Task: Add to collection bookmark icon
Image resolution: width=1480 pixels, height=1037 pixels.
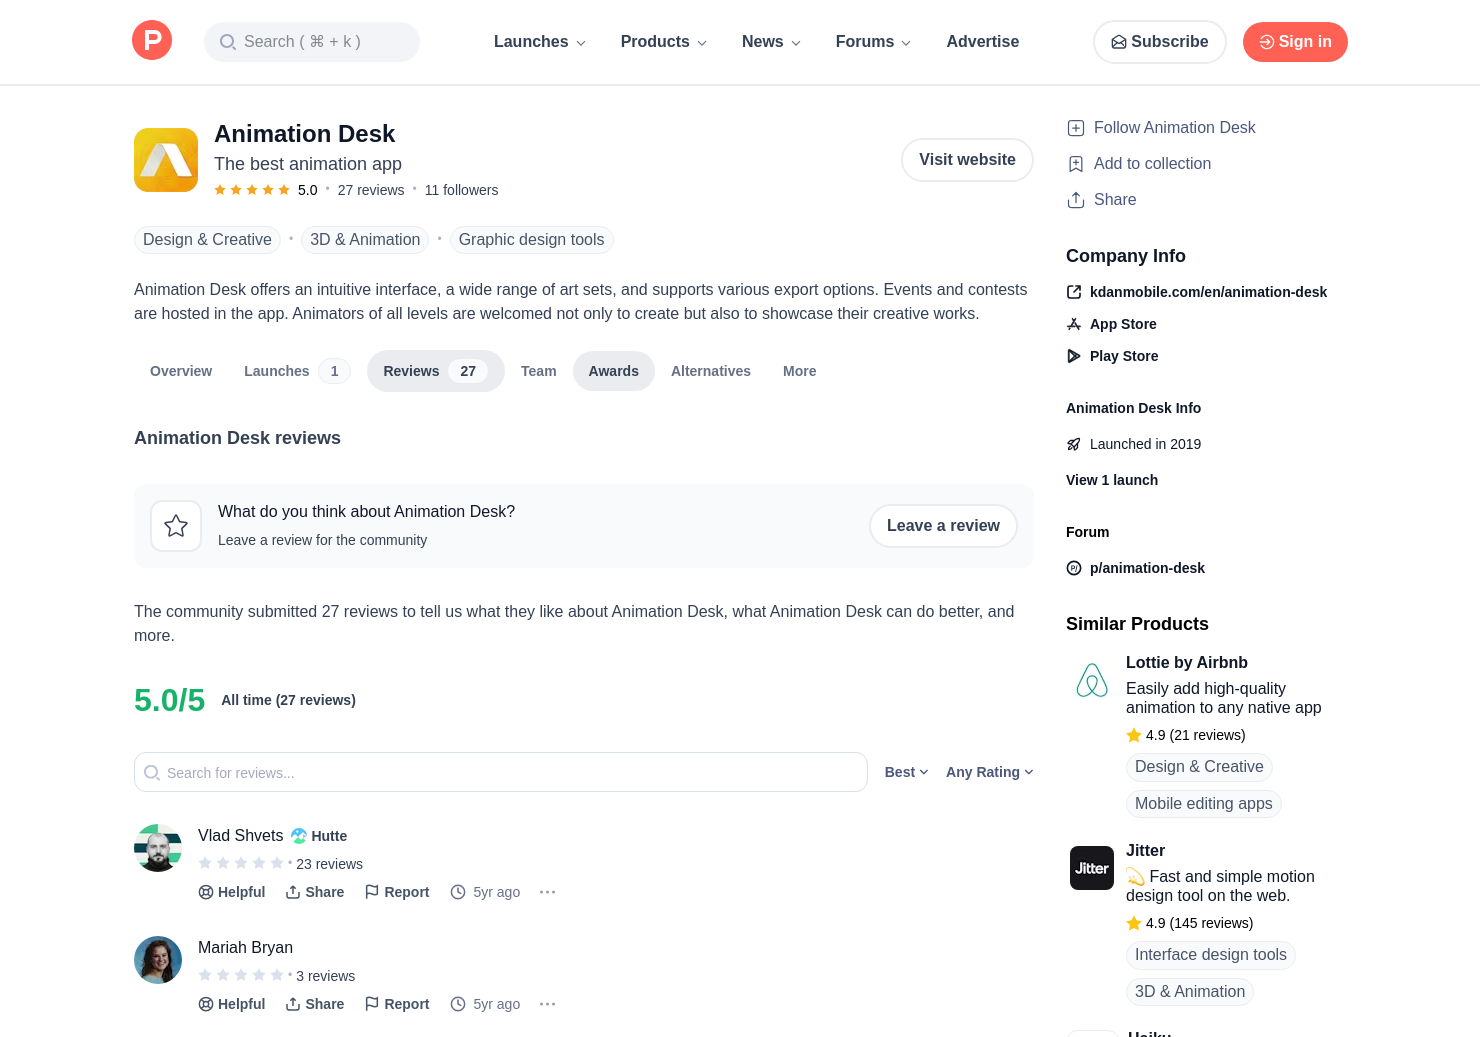Action: point(1076,164)
